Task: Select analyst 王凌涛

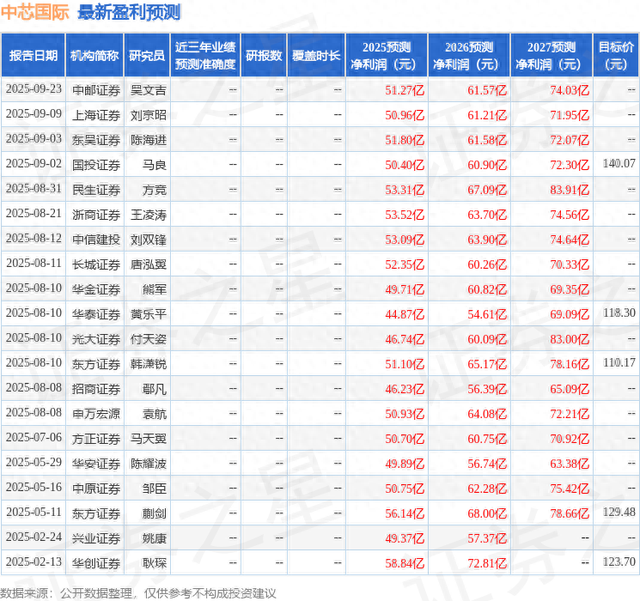Action: (148, 215)
